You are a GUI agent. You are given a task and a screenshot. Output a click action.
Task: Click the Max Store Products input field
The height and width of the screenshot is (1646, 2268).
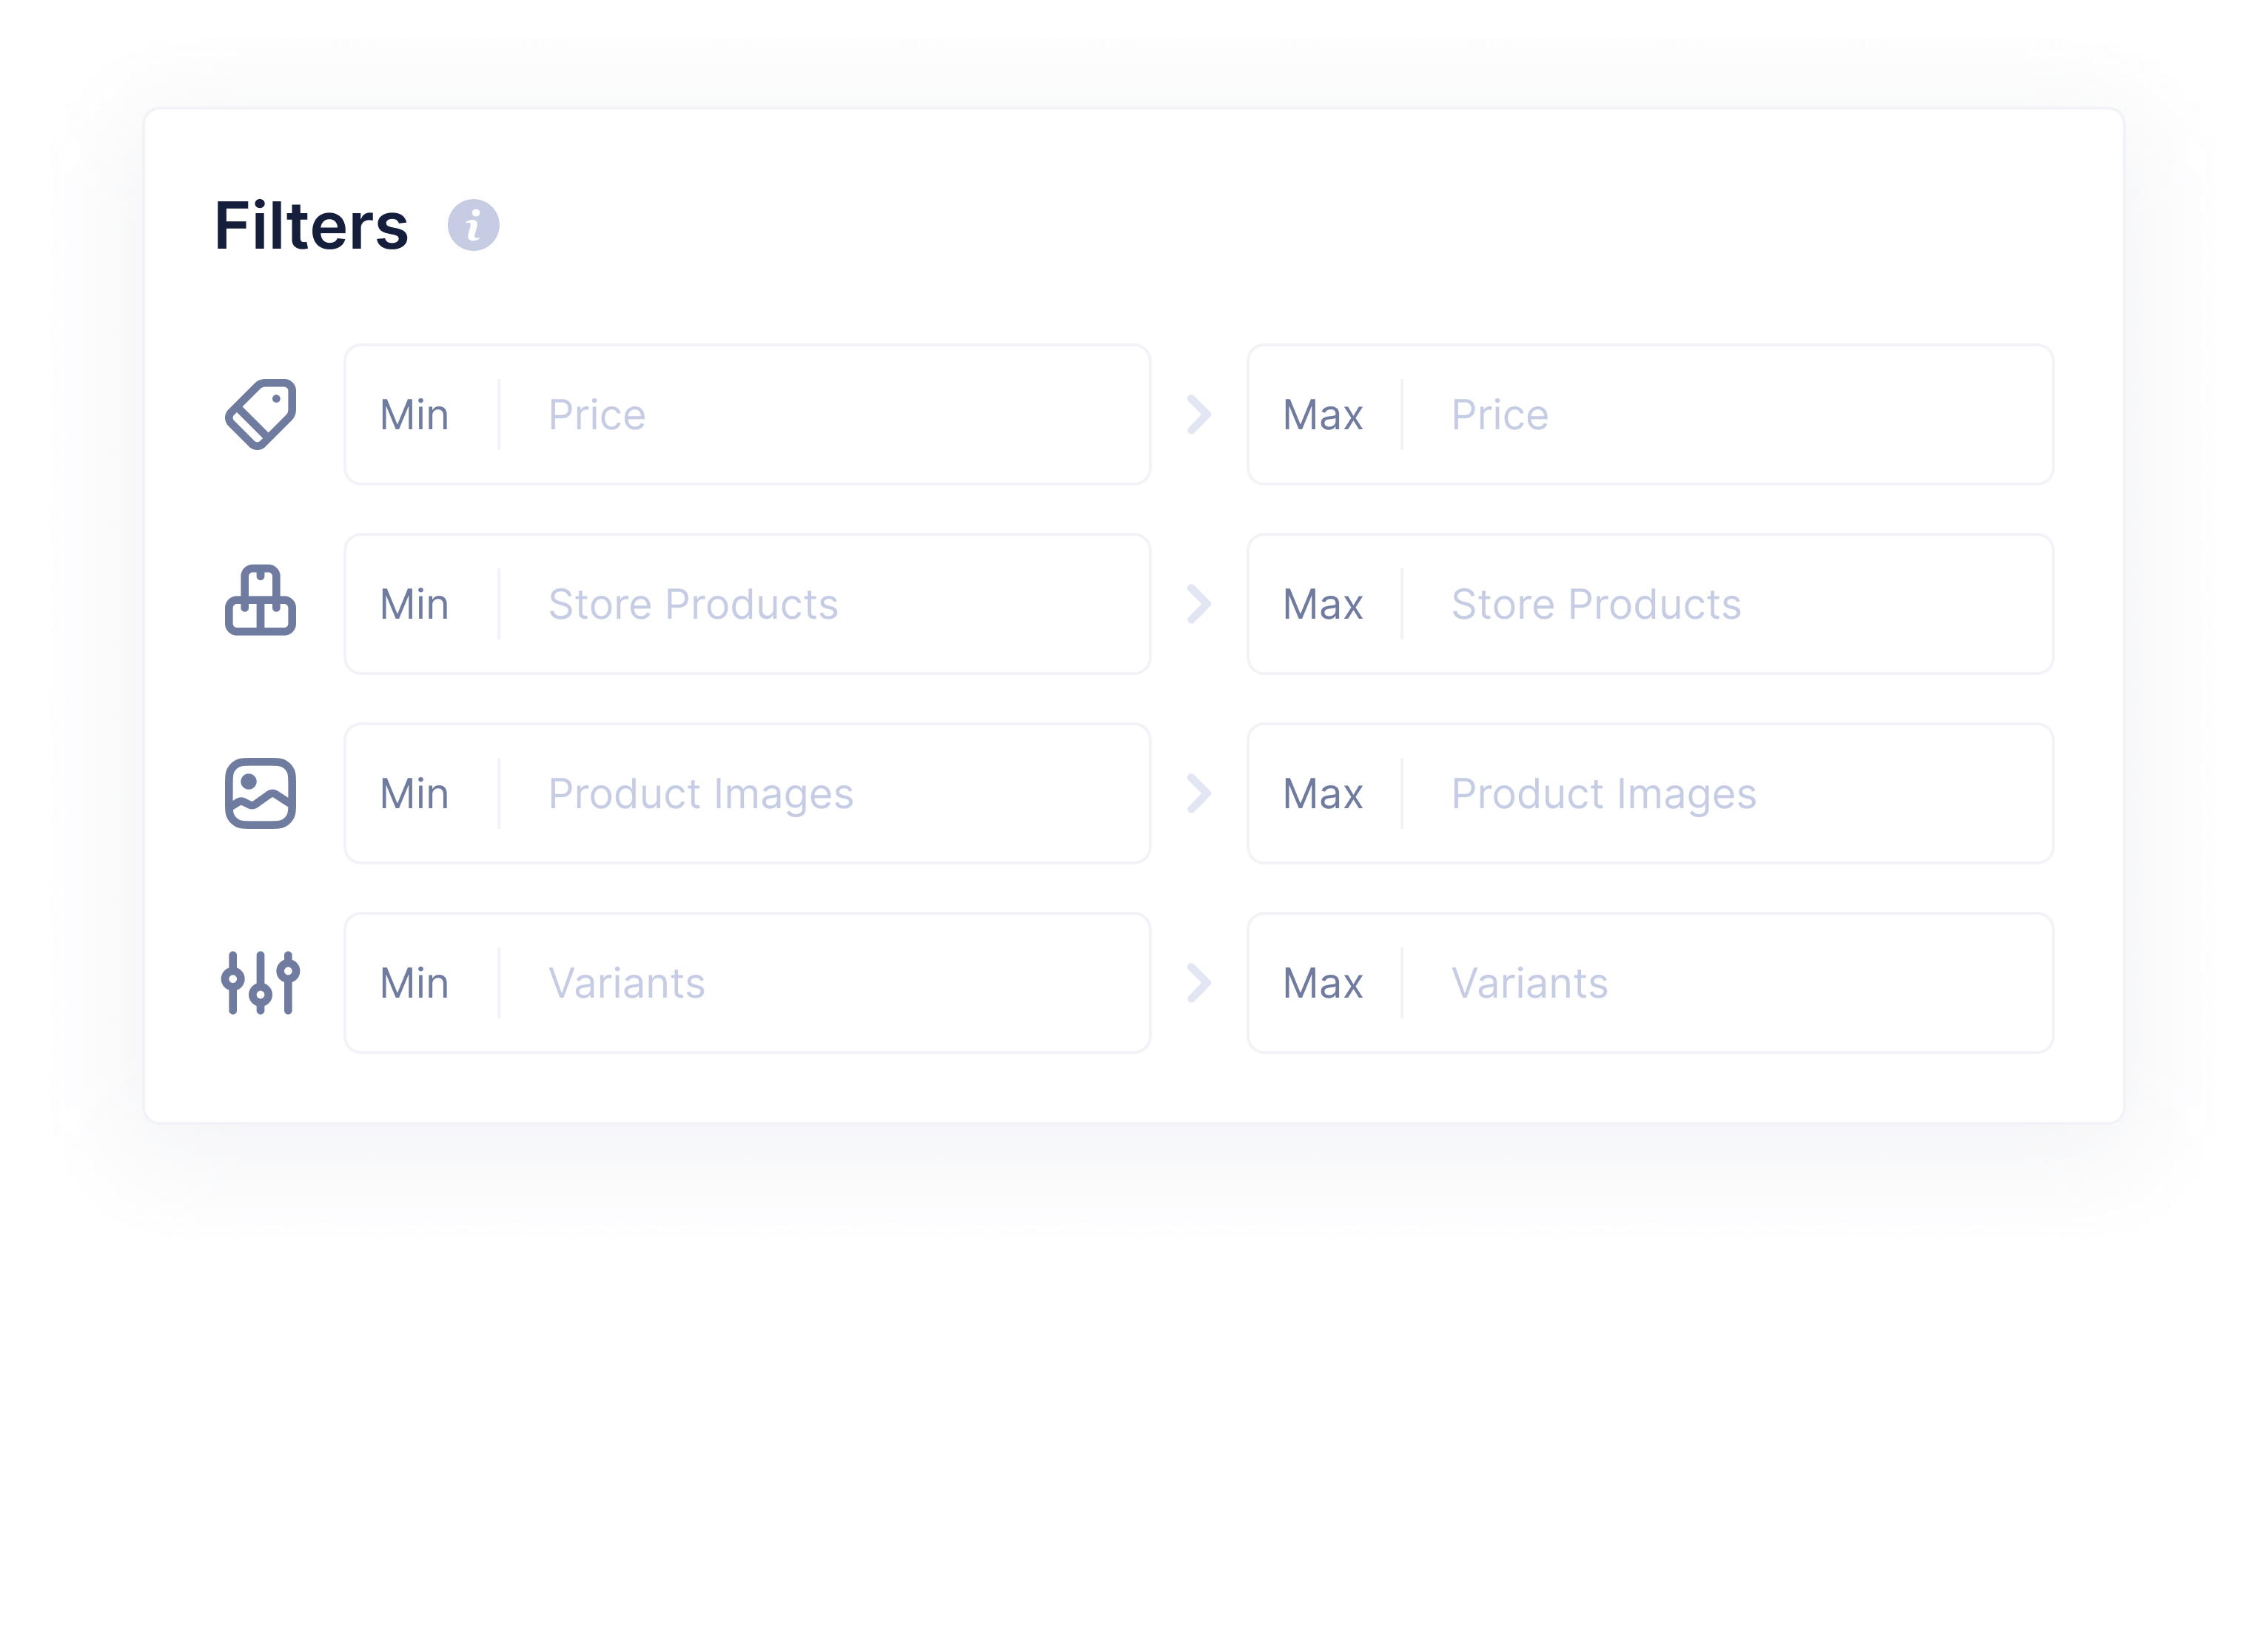1700,604
